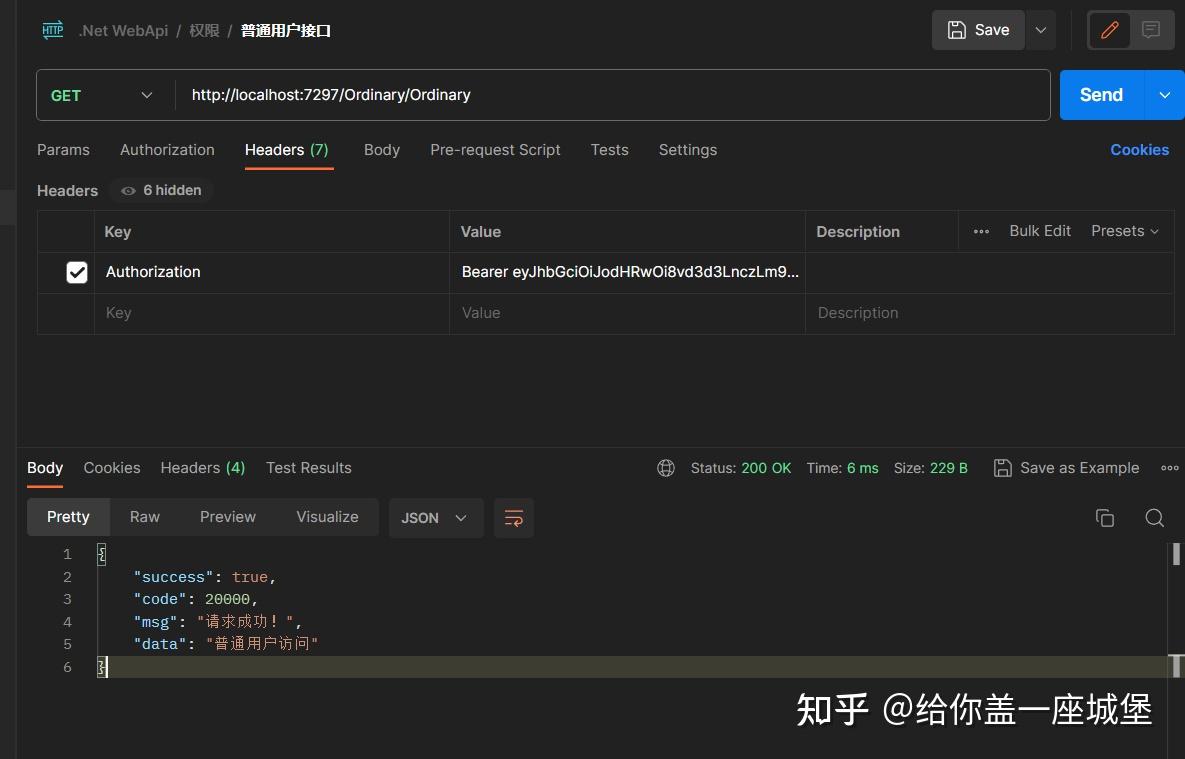Click the "code": 20000 line
The image size is (1185, 759).
[x=196, y=599]
